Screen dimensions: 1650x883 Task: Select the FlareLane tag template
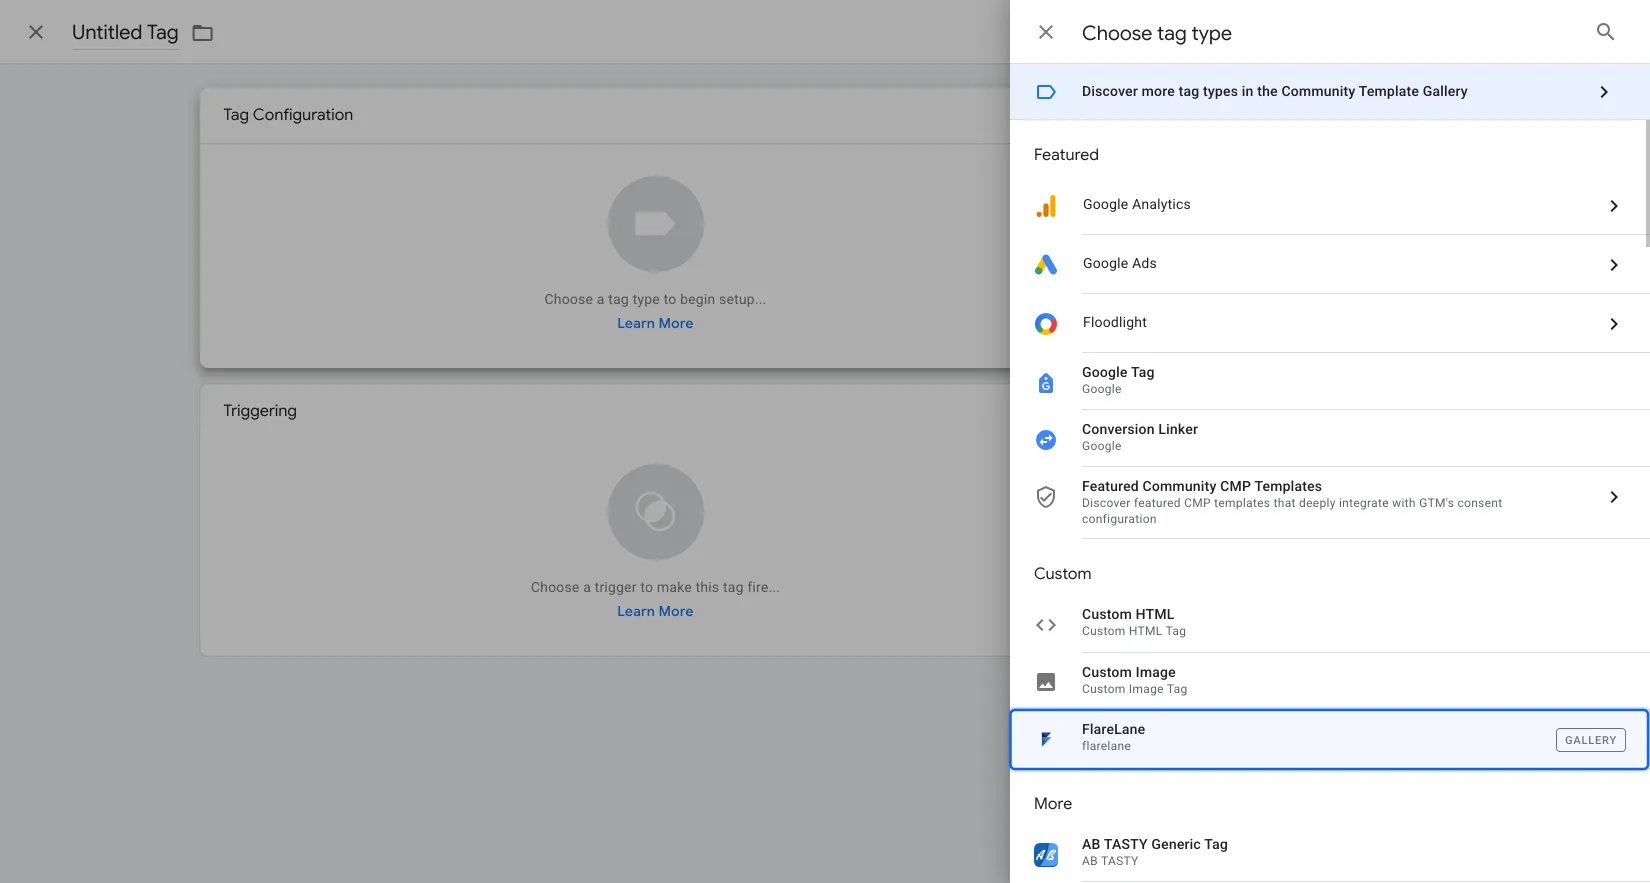[x=1329, y=739]
